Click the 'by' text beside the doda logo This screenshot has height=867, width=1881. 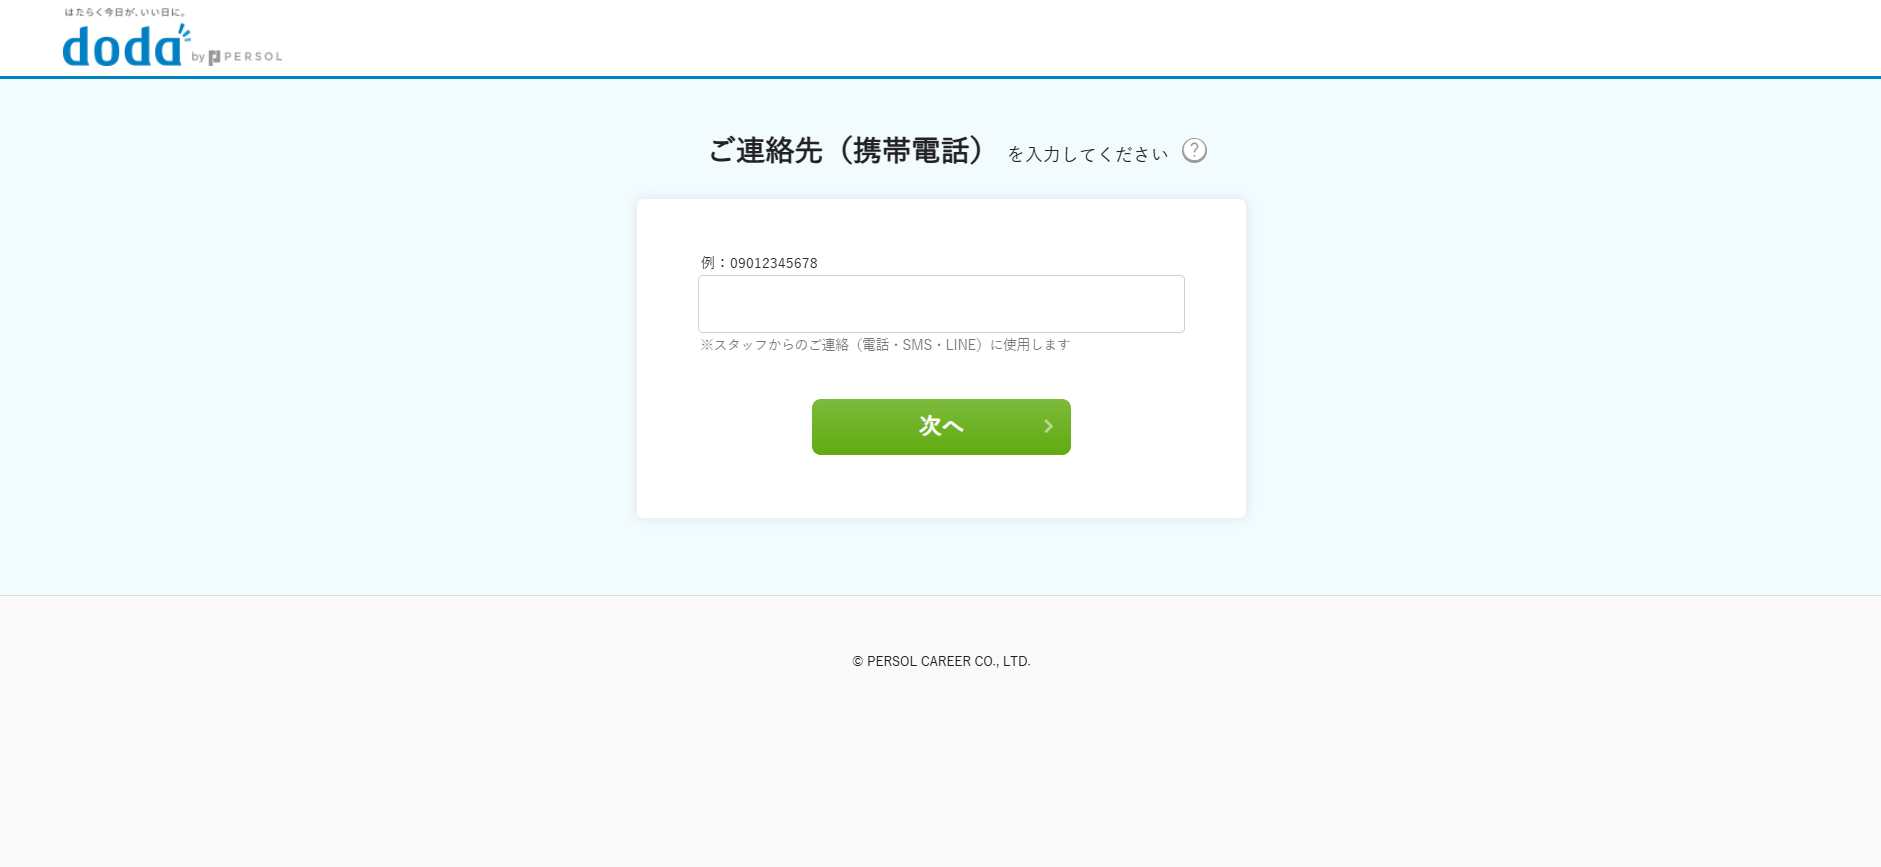click(198, 57)
